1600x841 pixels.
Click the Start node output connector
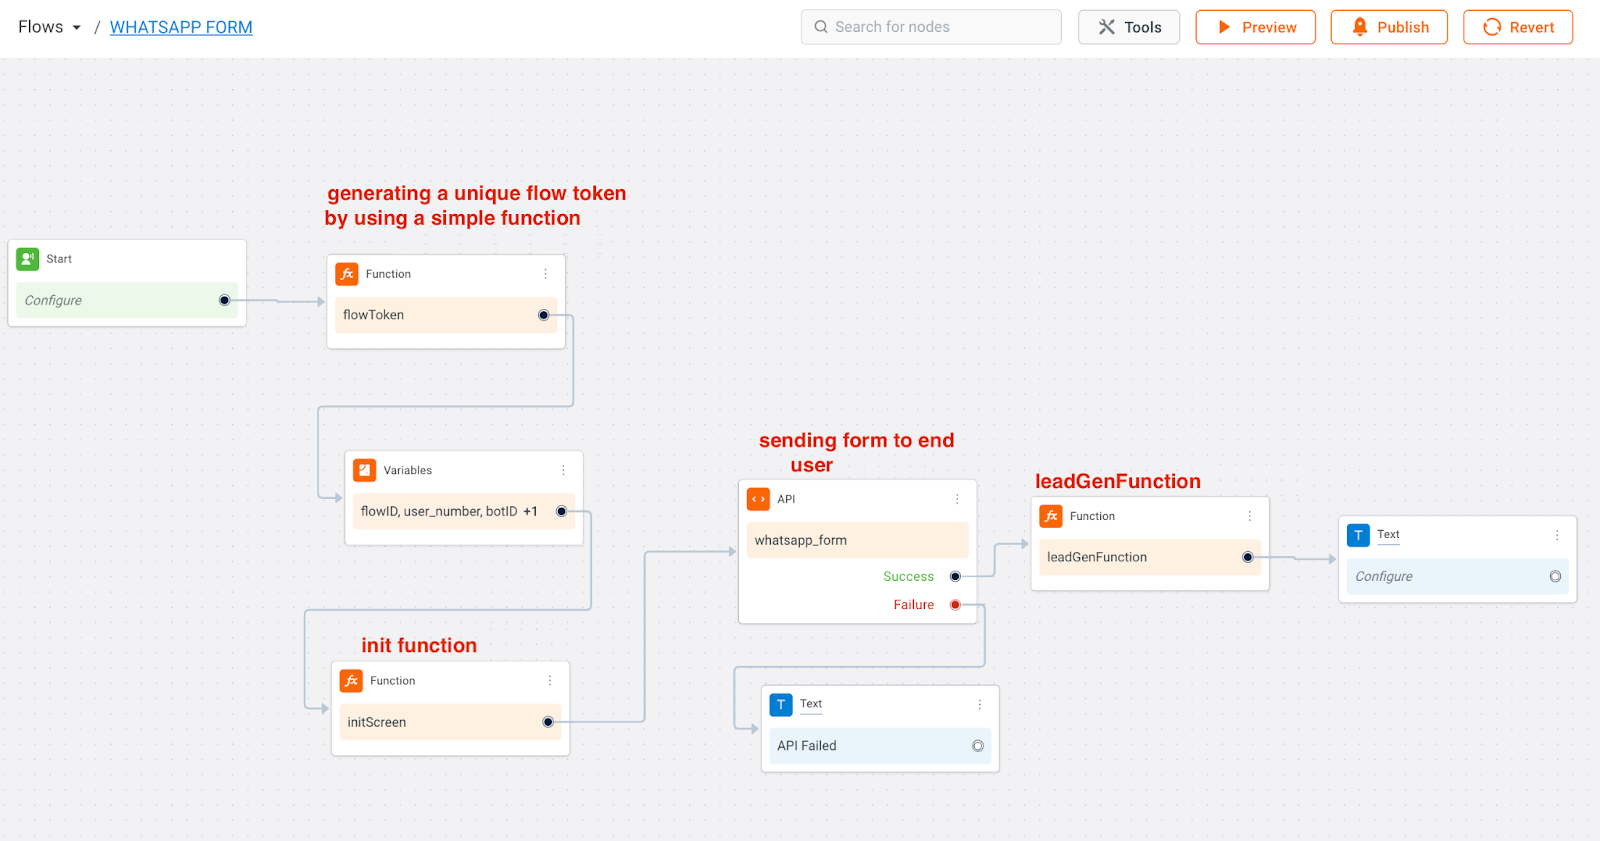pos(224,300)
